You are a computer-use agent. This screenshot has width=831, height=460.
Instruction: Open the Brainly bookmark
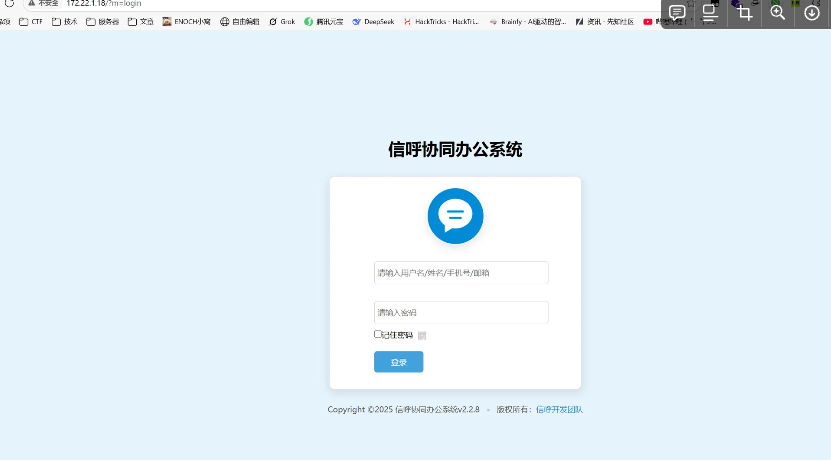(528, 22)
